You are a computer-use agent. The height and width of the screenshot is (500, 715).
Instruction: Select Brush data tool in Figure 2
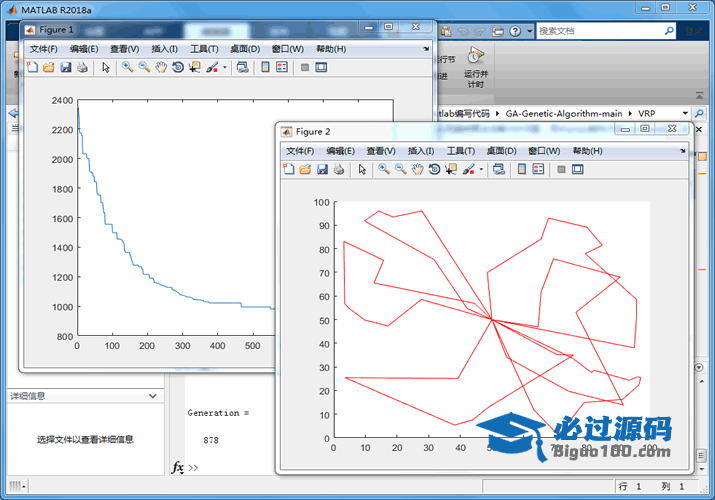point(468,170)
